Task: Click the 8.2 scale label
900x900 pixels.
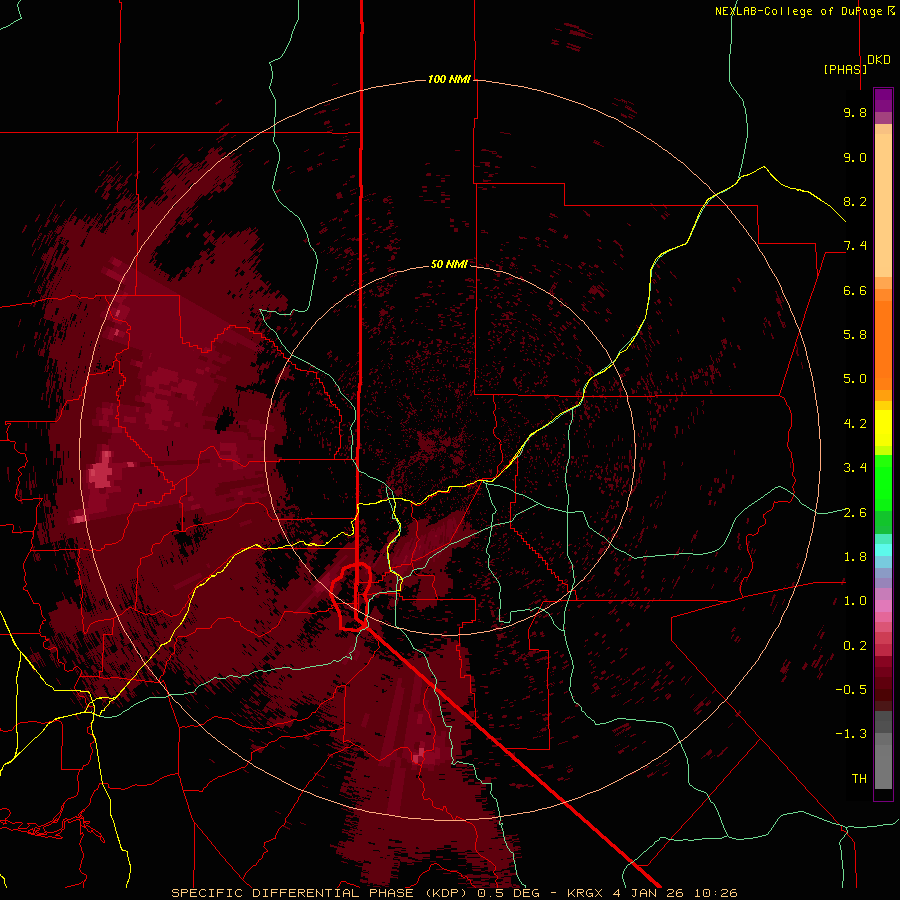Action: [855, 201]
